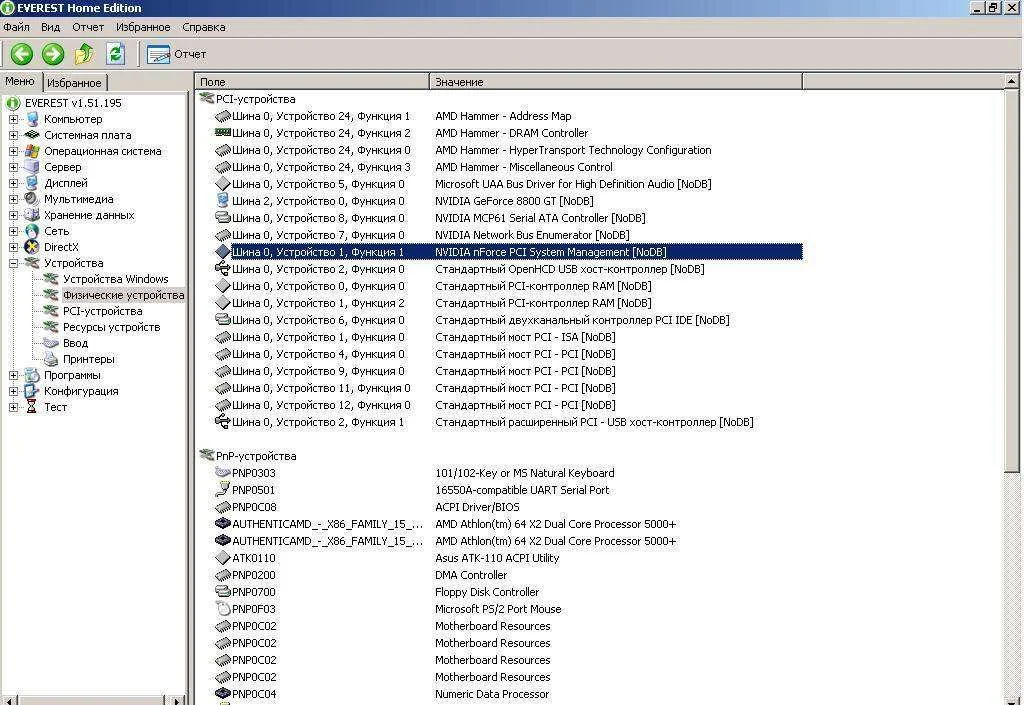Screen dimensions: 1024x705
Task: Select Ресурсы устройств in the tree
Action: 111,327
